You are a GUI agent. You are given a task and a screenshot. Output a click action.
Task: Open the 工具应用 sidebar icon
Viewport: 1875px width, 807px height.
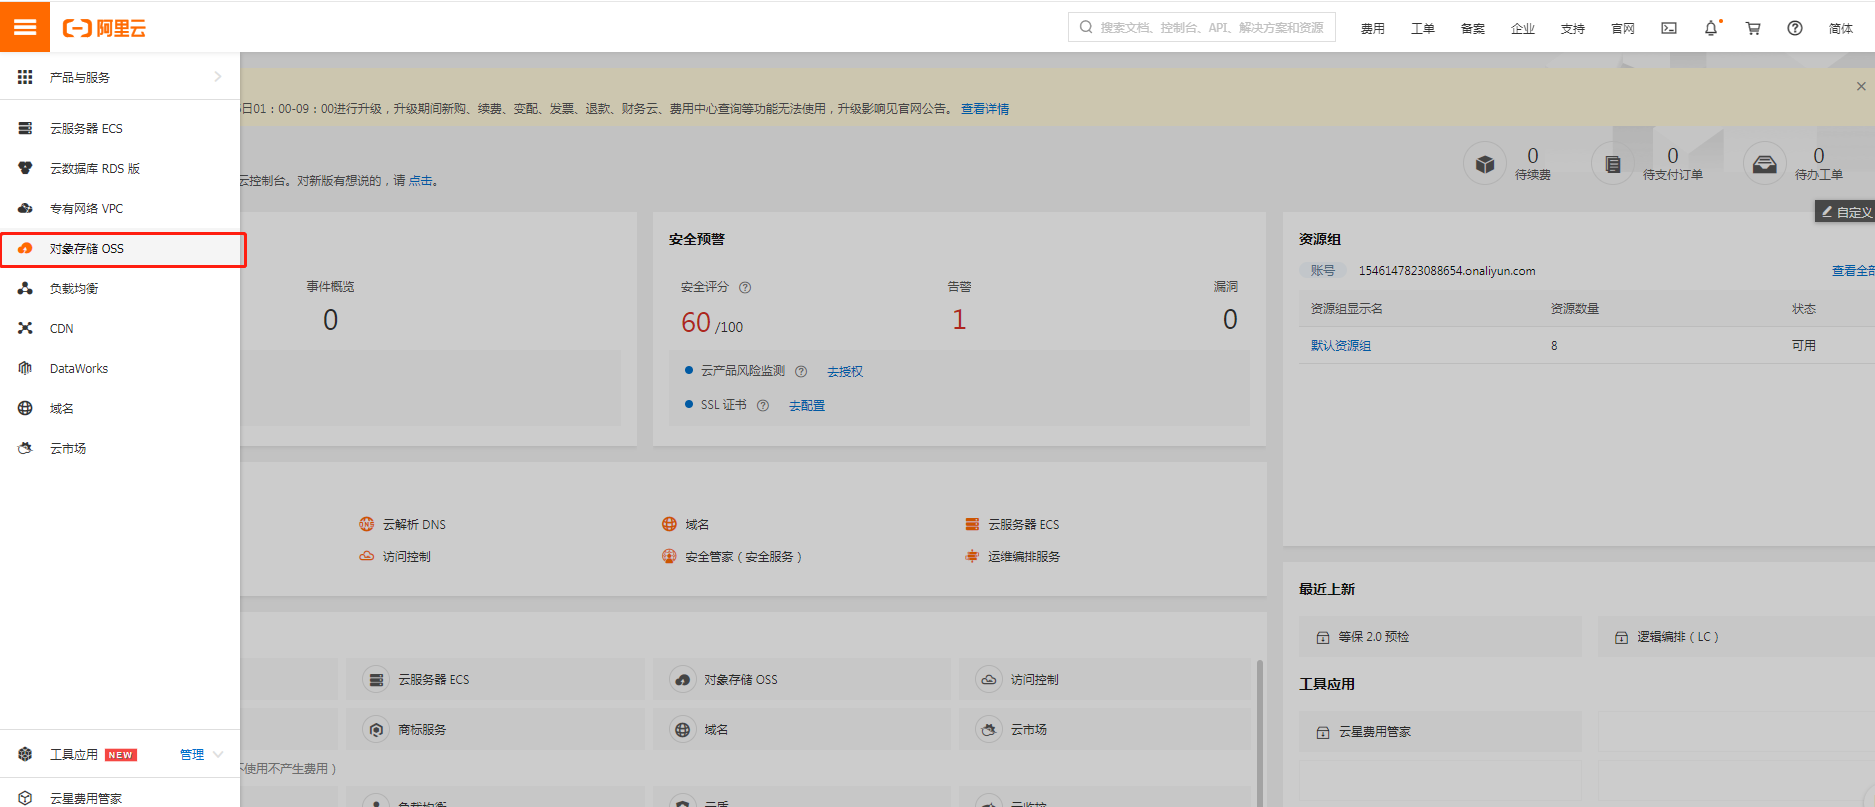pyautogui.click(x=25, y=754)
